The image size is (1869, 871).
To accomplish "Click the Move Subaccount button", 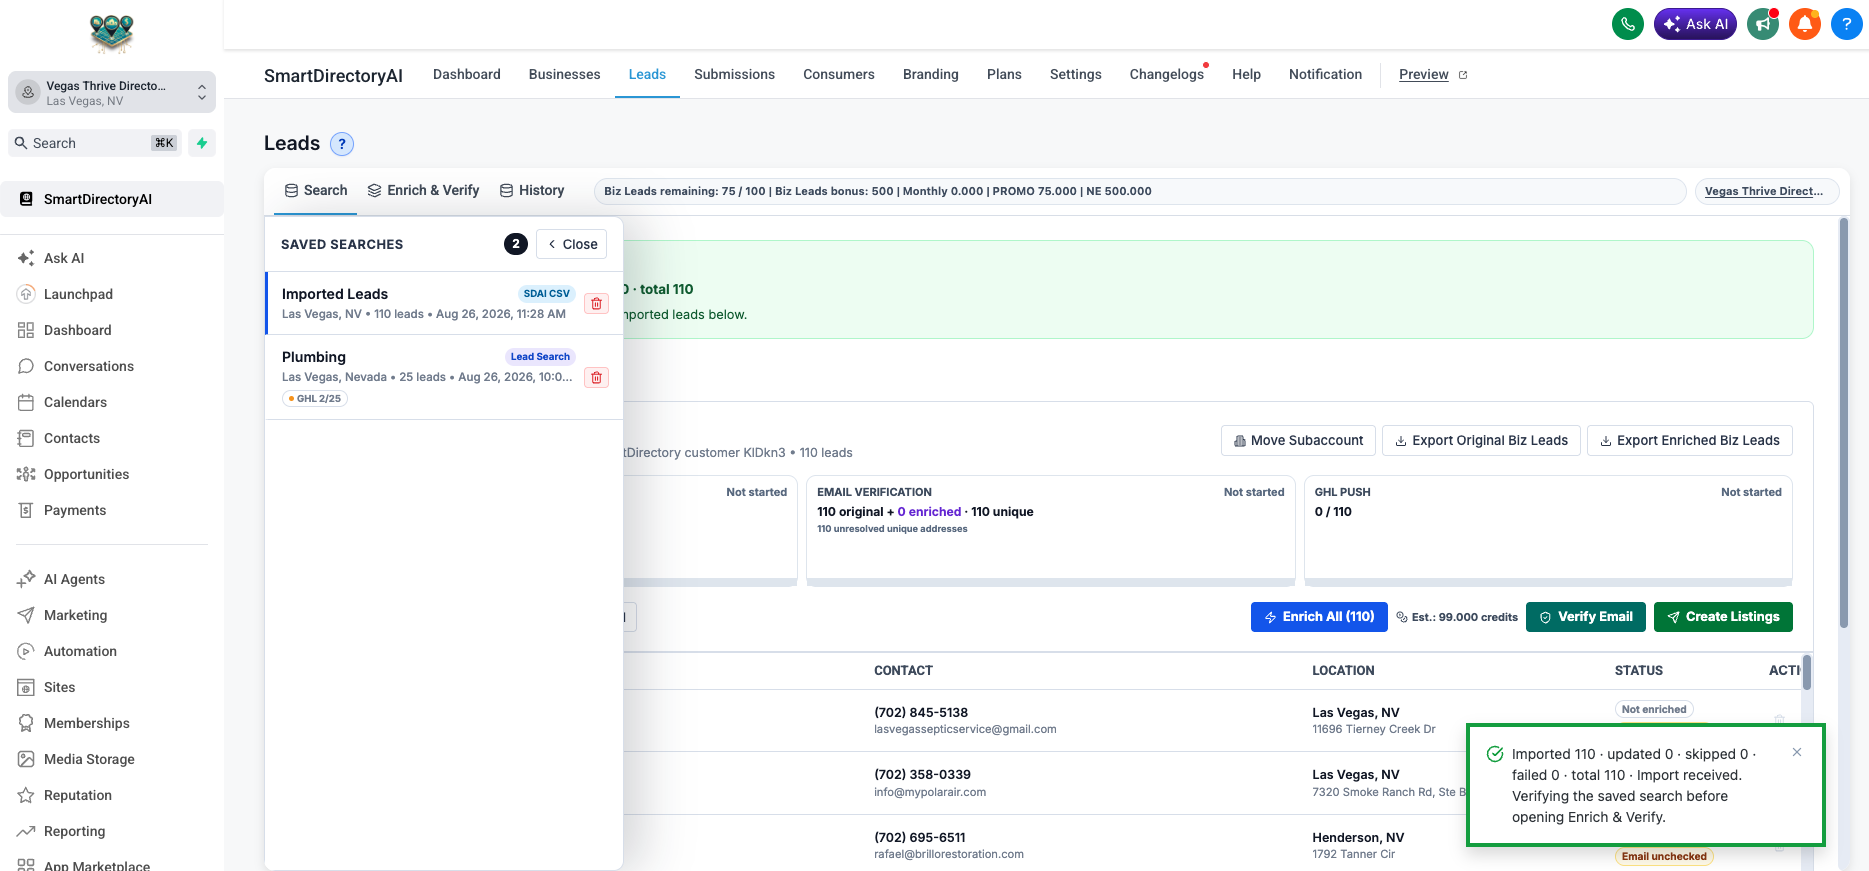I will [x=1298, y=441].
